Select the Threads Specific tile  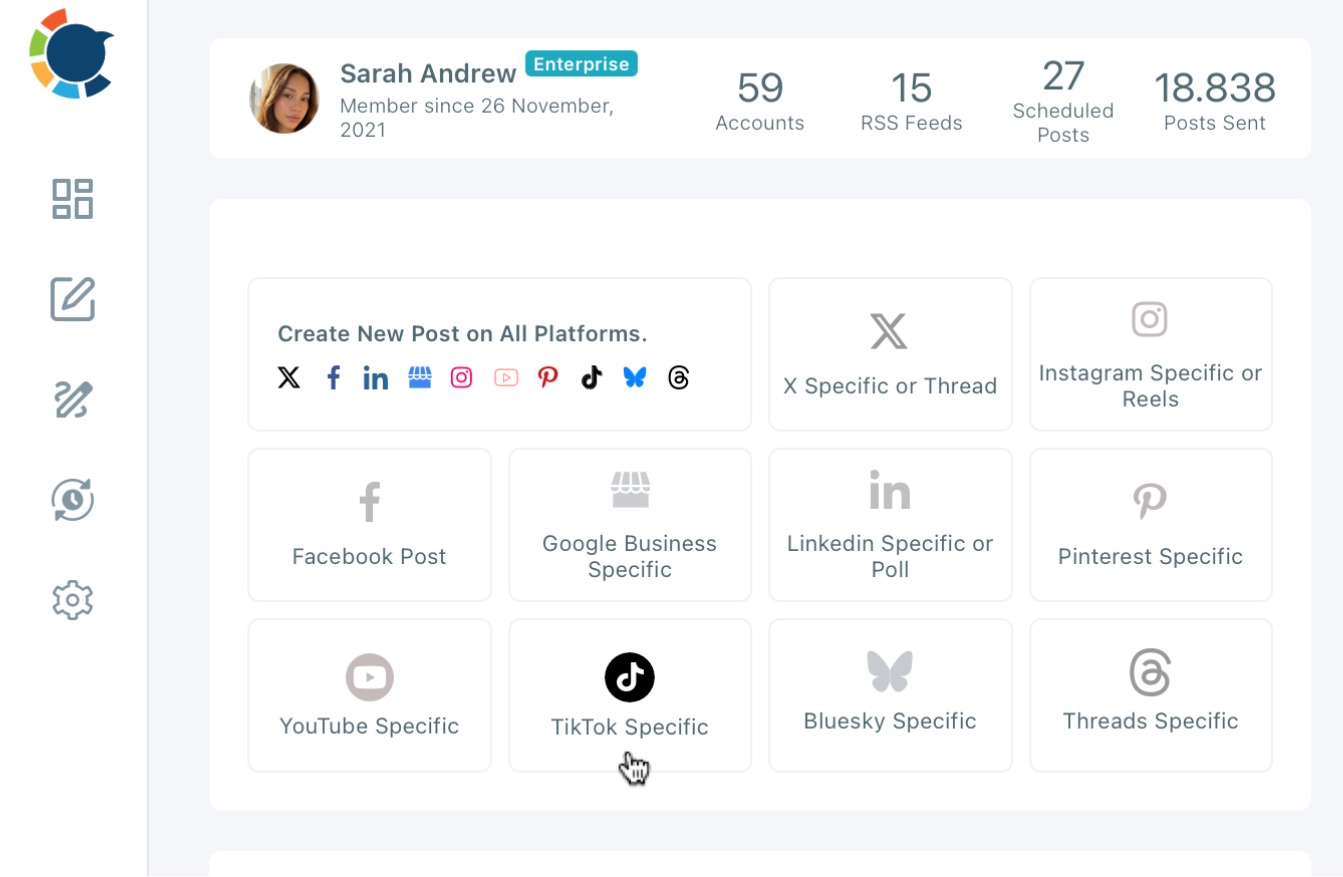click(1150, 696)
